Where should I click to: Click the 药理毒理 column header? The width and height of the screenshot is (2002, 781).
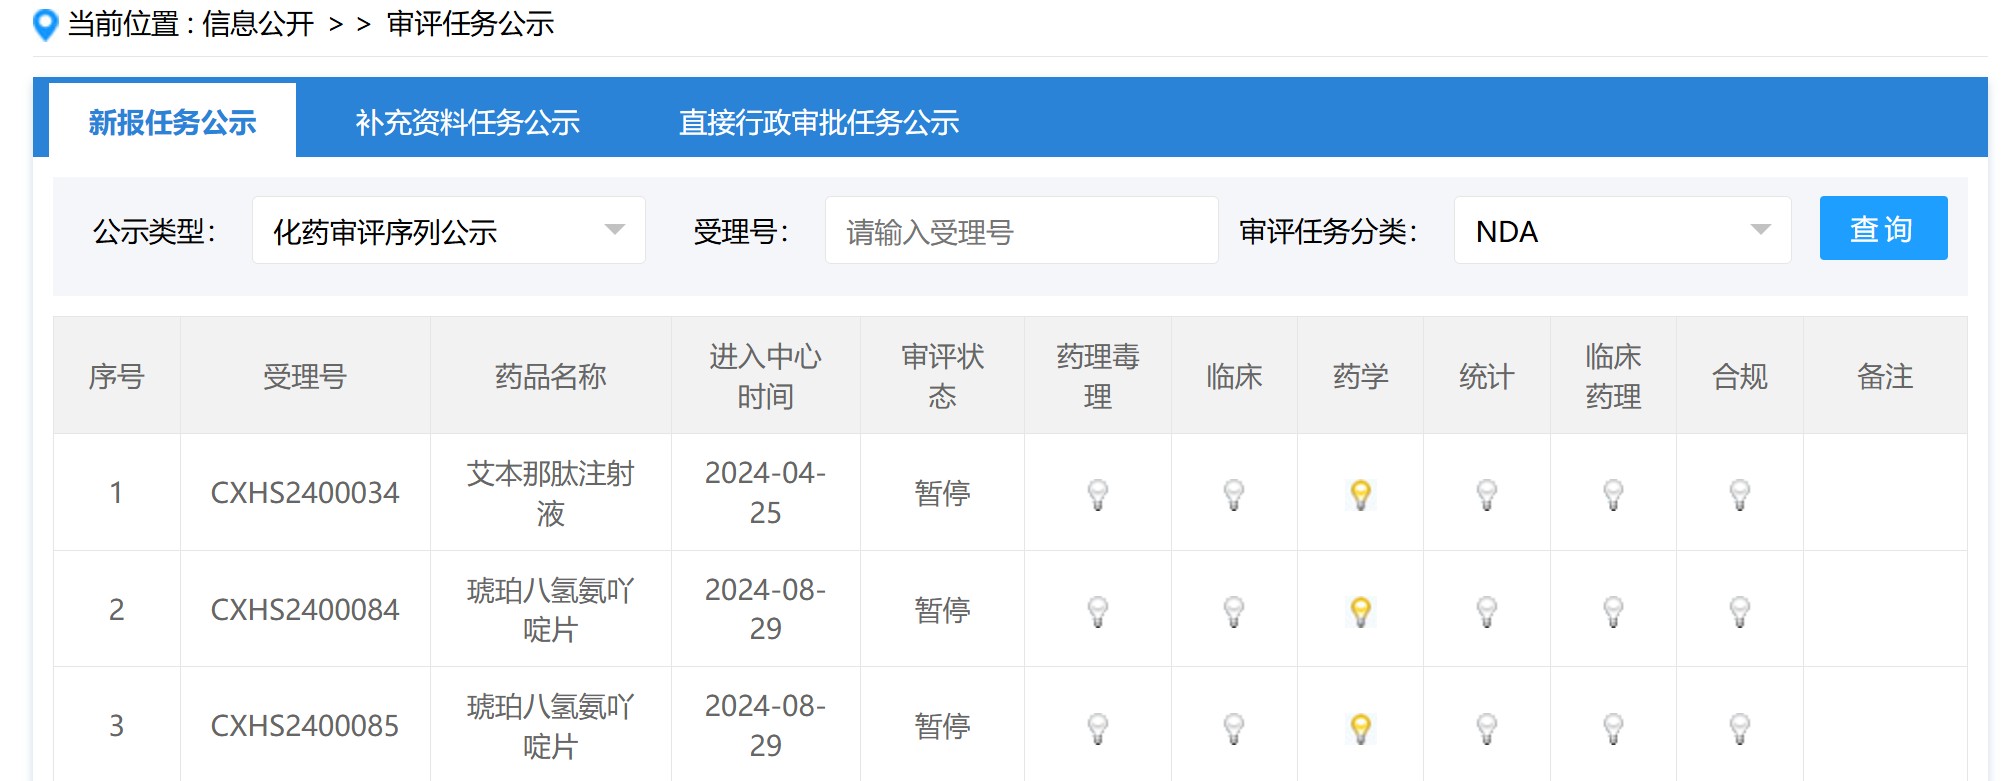click(x=1098, y=376)
